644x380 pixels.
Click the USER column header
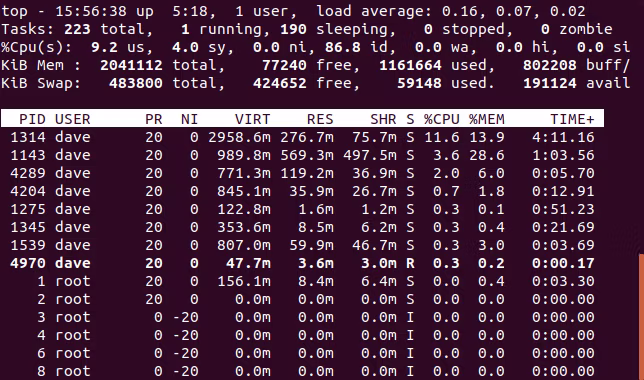tap(73, 119)
